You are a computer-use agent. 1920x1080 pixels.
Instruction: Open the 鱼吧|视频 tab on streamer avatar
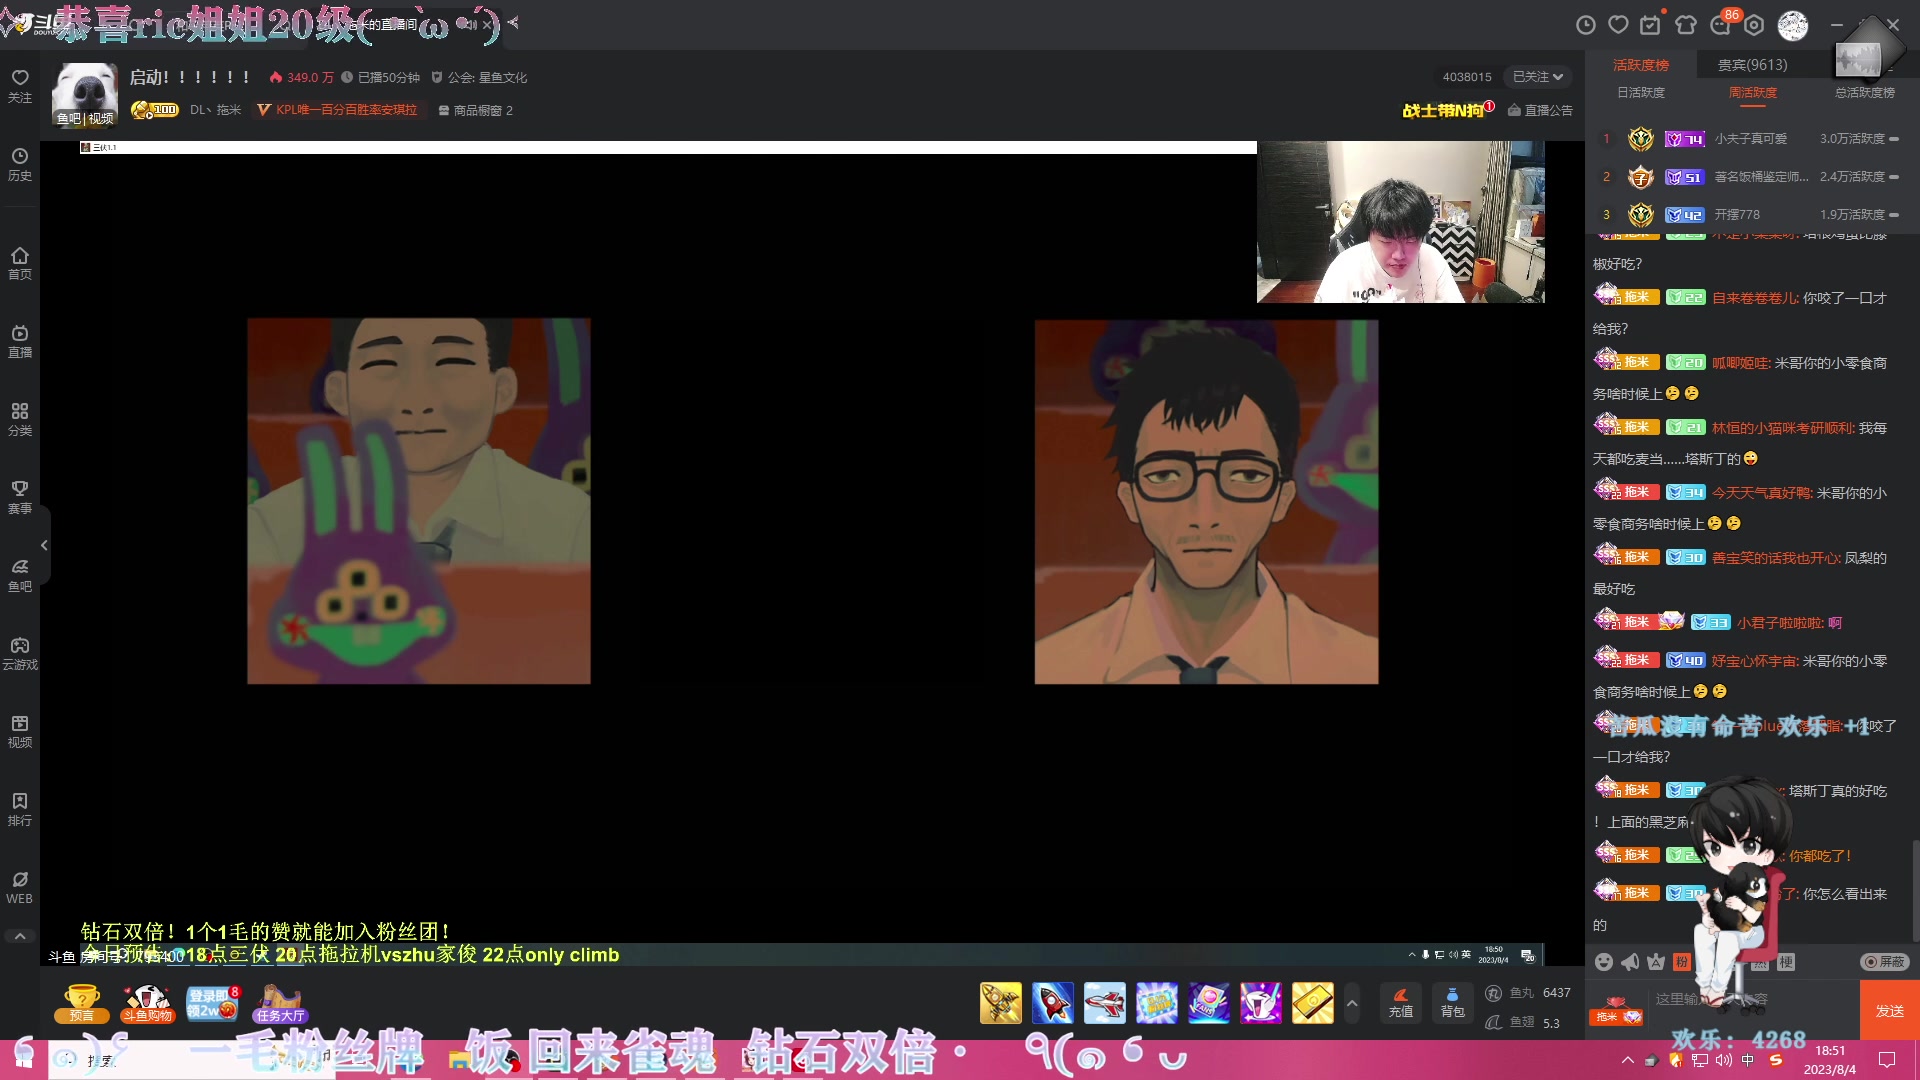coord(85,118)
